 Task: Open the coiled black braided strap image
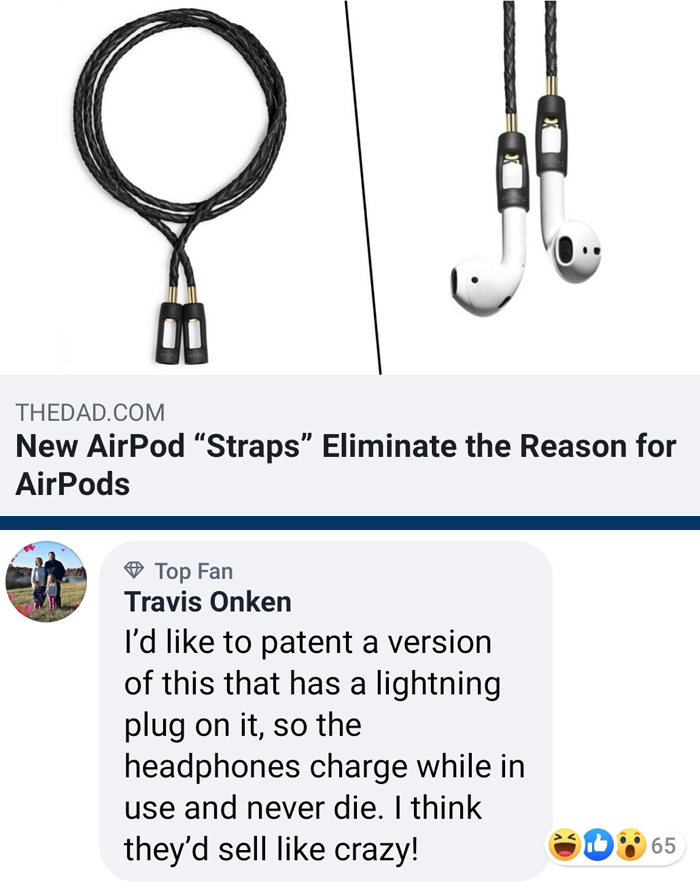click(x=180, y=185)
